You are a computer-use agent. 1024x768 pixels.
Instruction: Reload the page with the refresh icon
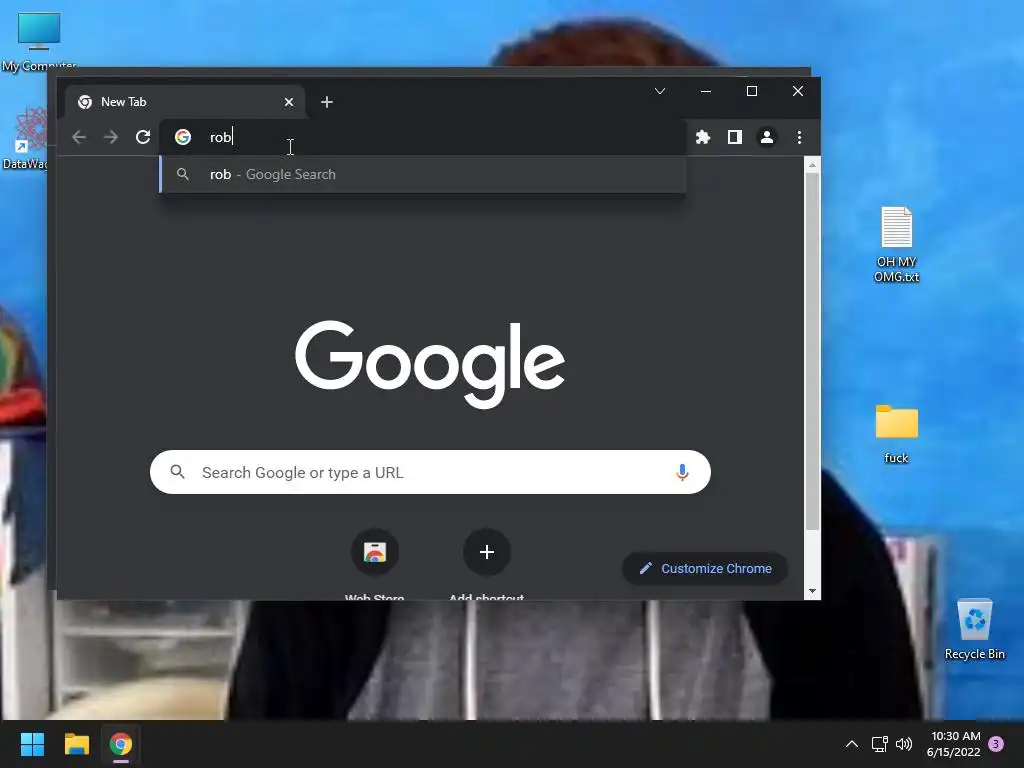tap(143, 137)
